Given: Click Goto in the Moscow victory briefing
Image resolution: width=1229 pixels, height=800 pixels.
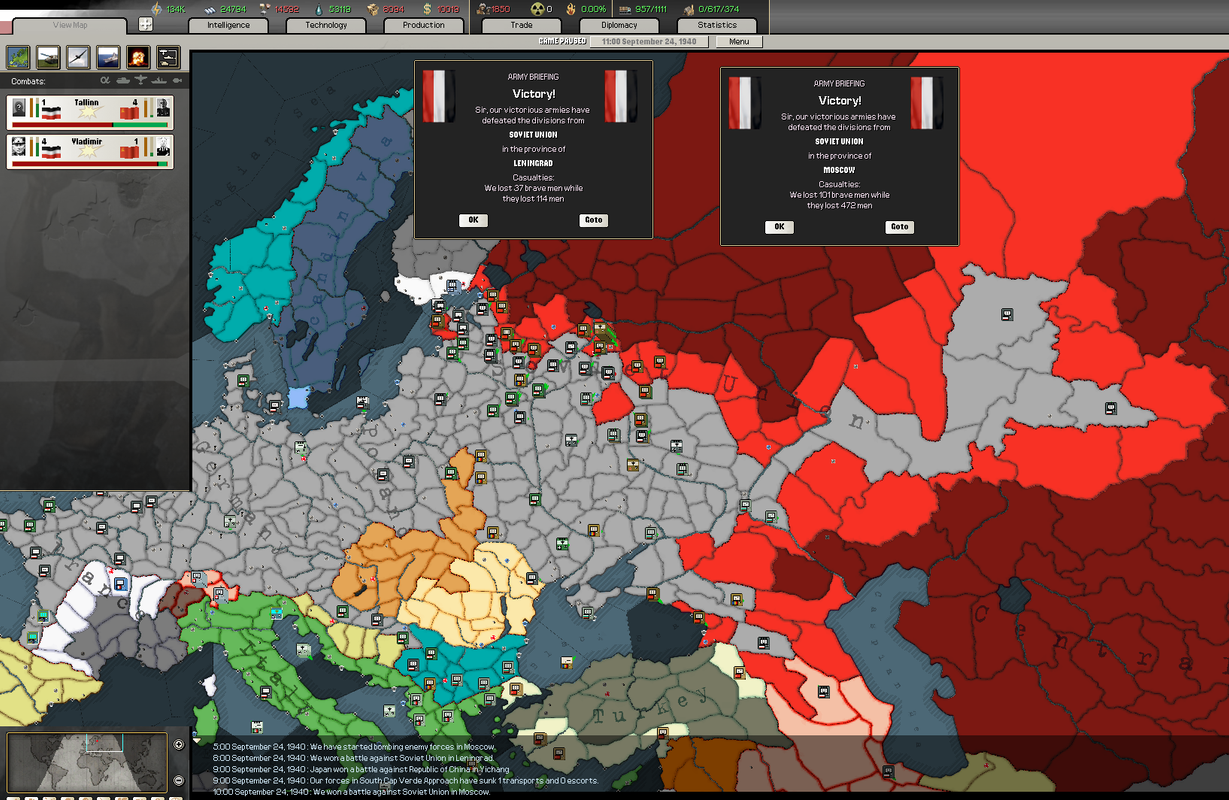Looking at the screenshot, I should point(900,227).
